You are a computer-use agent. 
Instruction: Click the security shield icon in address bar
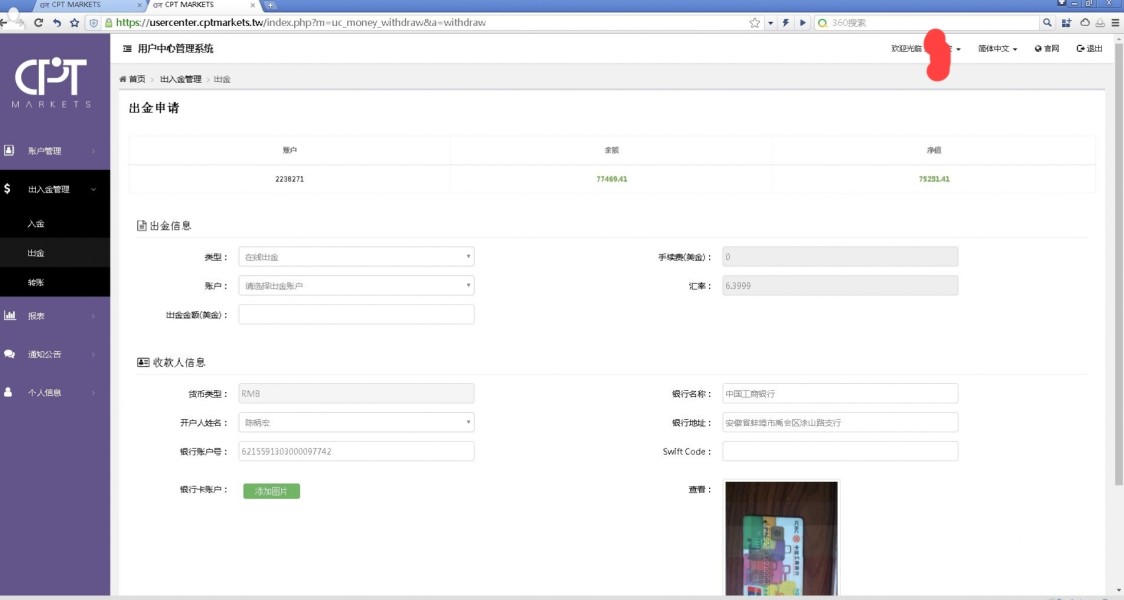coord(93,23)
